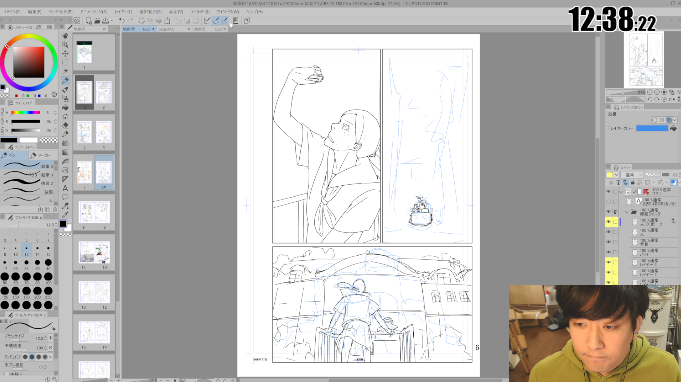This screenshot has height=382, width=681.
Task: Toggle visibility of the inner sub-folder layer
Action: (x=608, y=211)
